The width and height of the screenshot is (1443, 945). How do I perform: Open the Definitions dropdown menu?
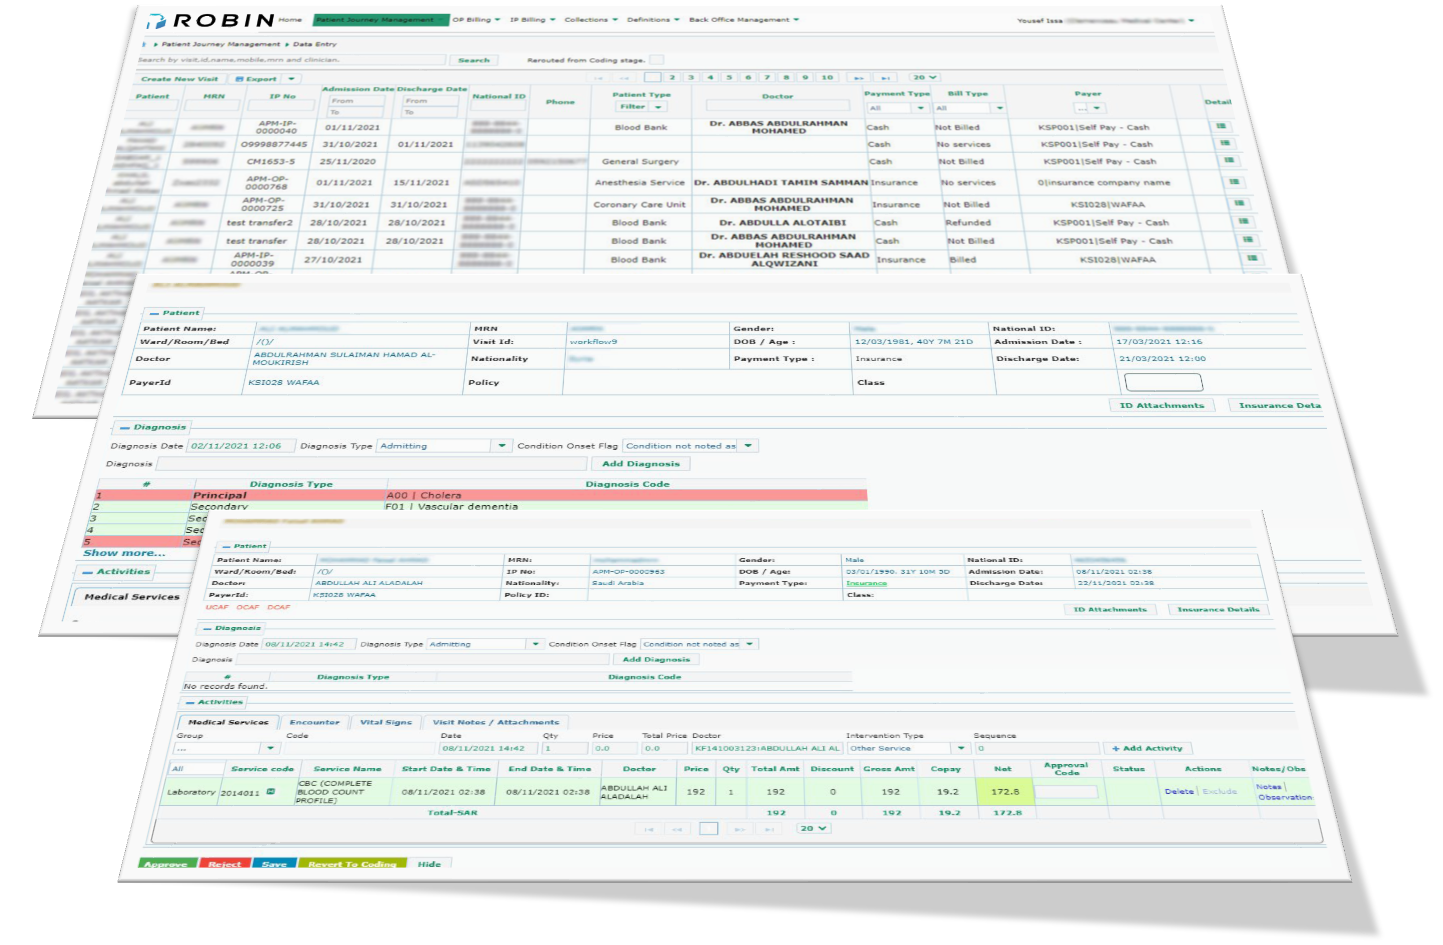pyautogui.click(x=653, y=20)
